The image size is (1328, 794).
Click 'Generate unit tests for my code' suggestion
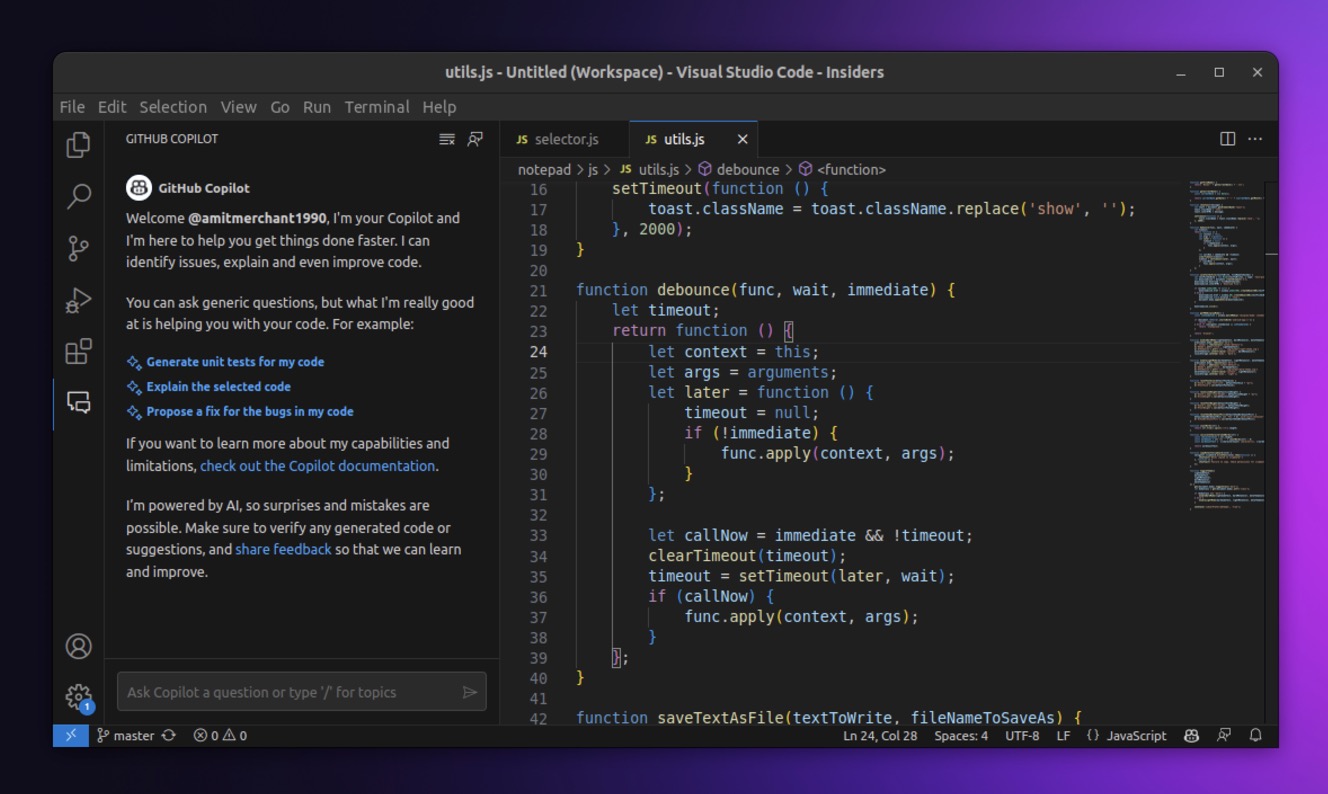coord(235,362)
